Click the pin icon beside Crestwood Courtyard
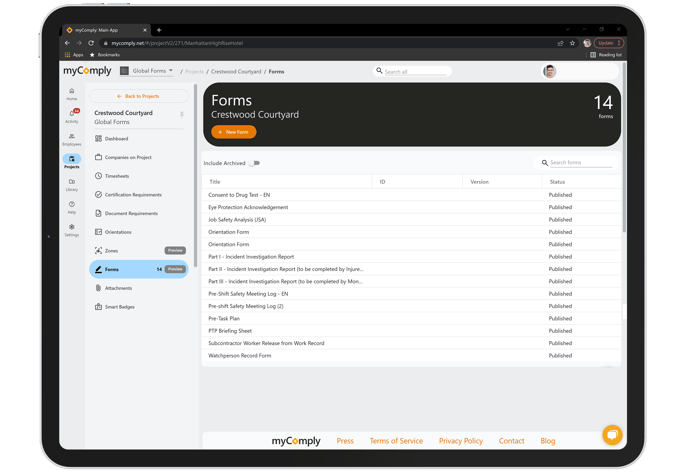Image resolution: width=688 pixels, height=473 pixels. pos(182,115)
